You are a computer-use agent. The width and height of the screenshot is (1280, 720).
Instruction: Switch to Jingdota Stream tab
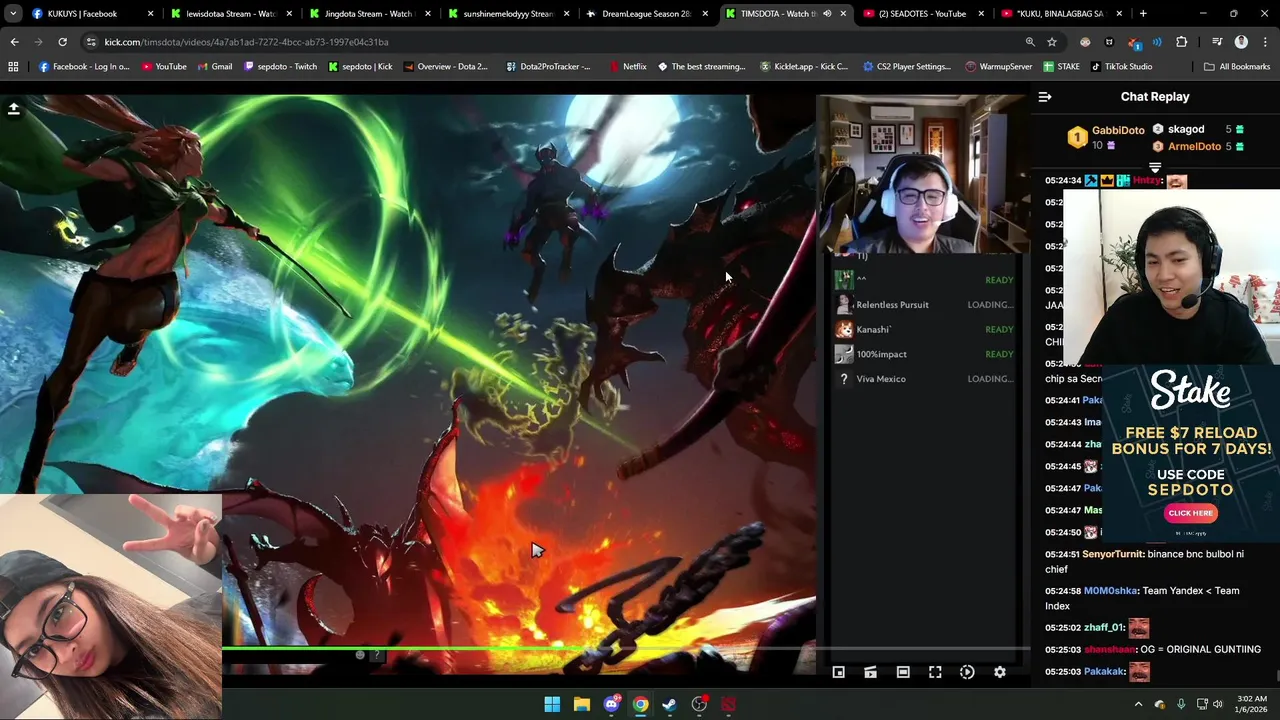[370, 14]
